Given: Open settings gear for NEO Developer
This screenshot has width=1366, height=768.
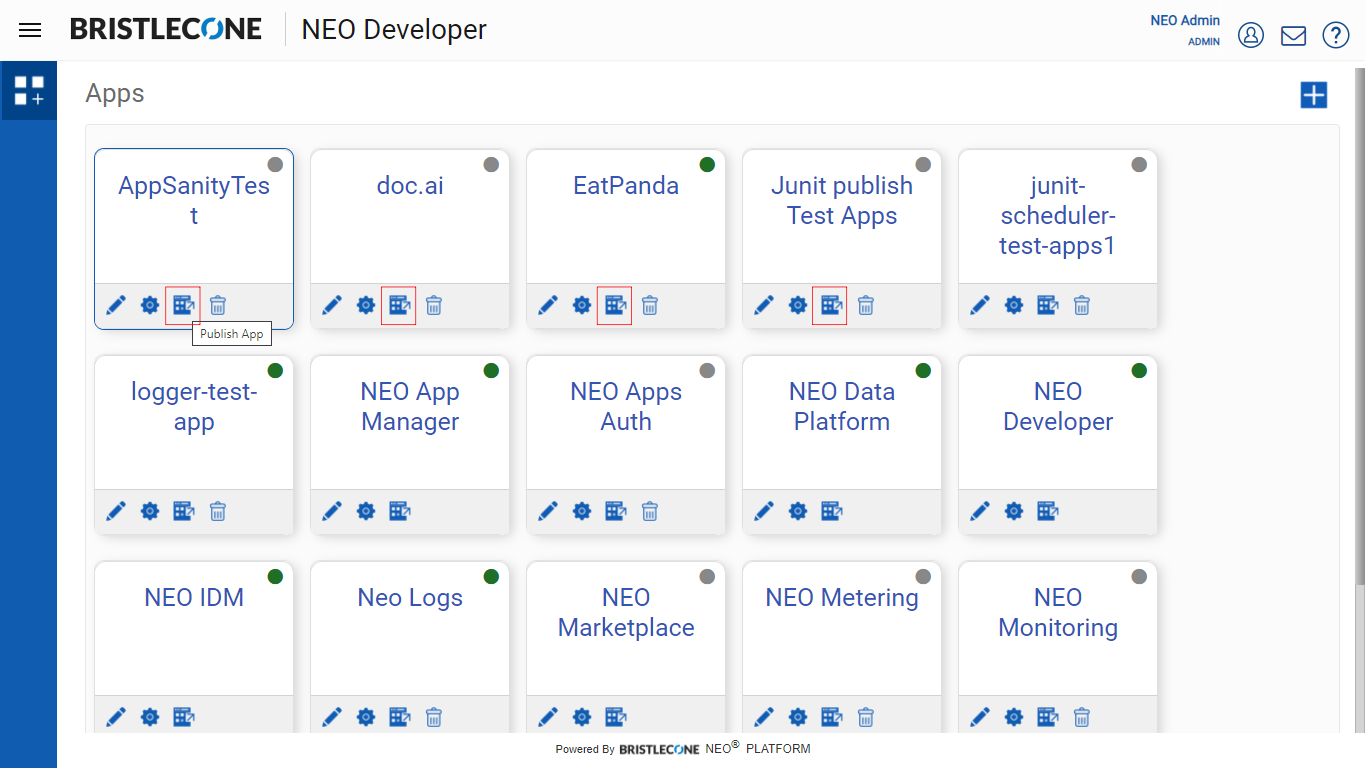Looking at the screenshot, I should (x=1014, y=511).
